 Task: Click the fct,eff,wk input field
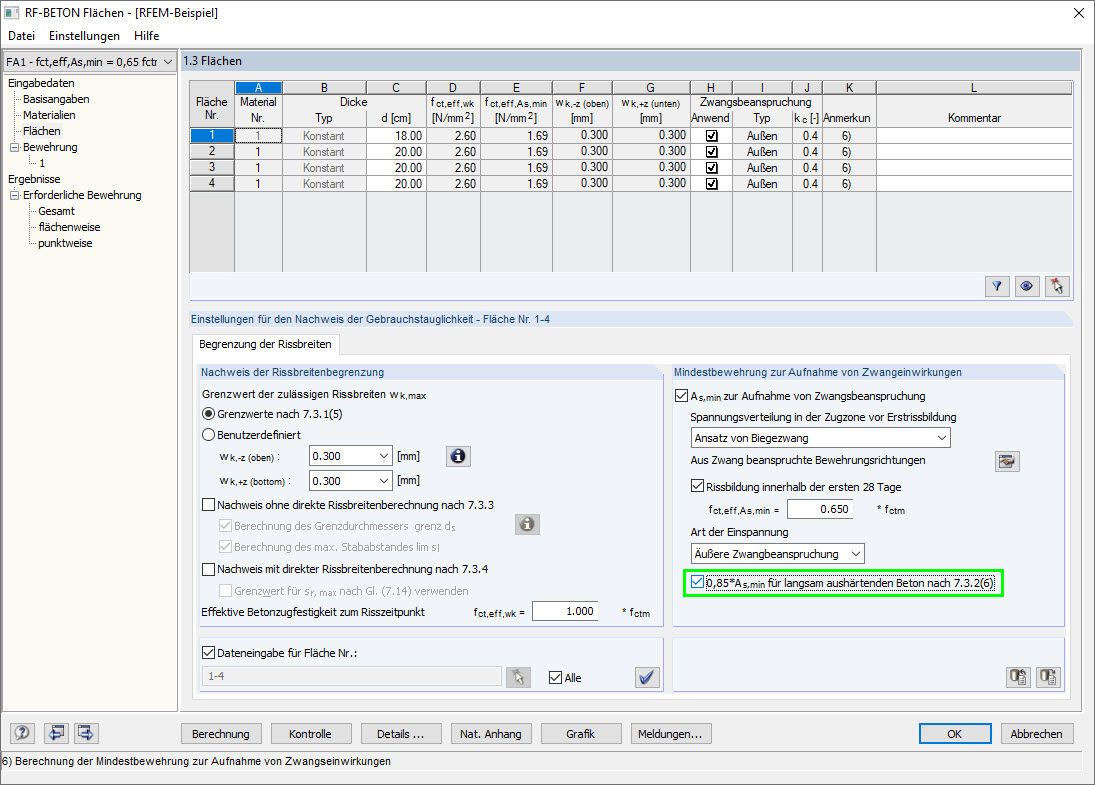564,611
